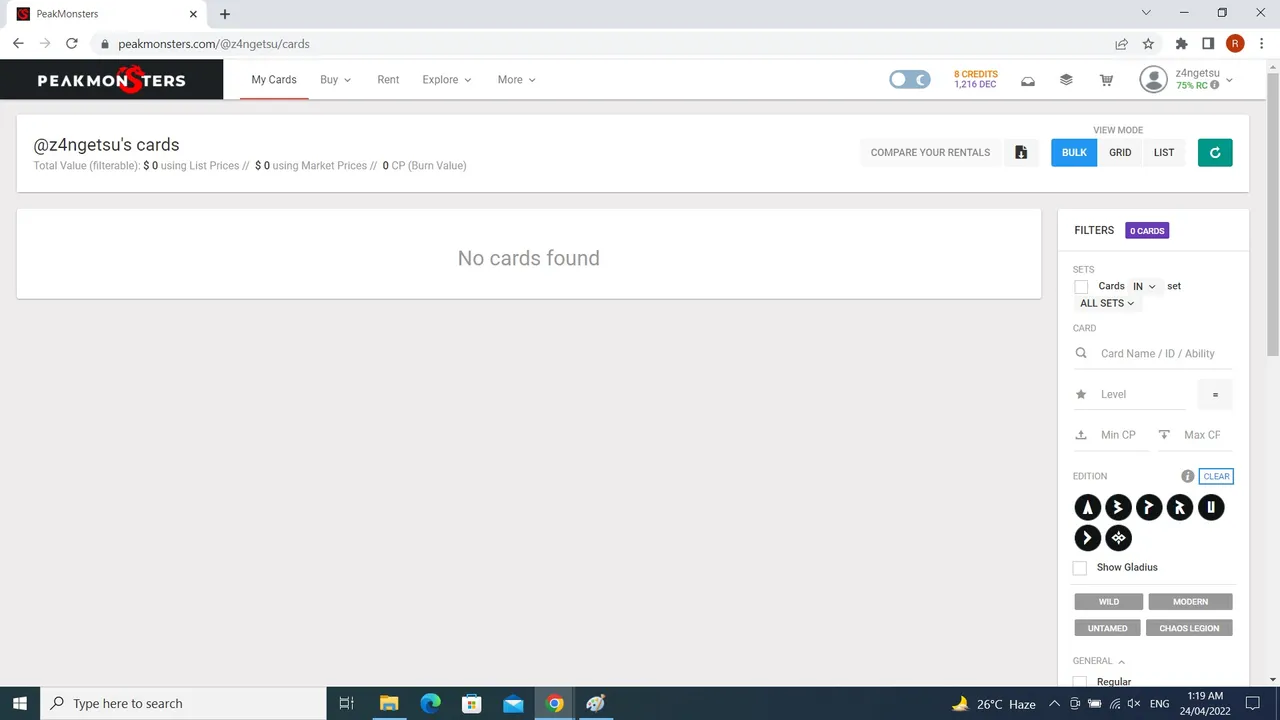Click the z4ngetsu profile avatar
The image size is (1280, 720).
(x=1153, y=80)
